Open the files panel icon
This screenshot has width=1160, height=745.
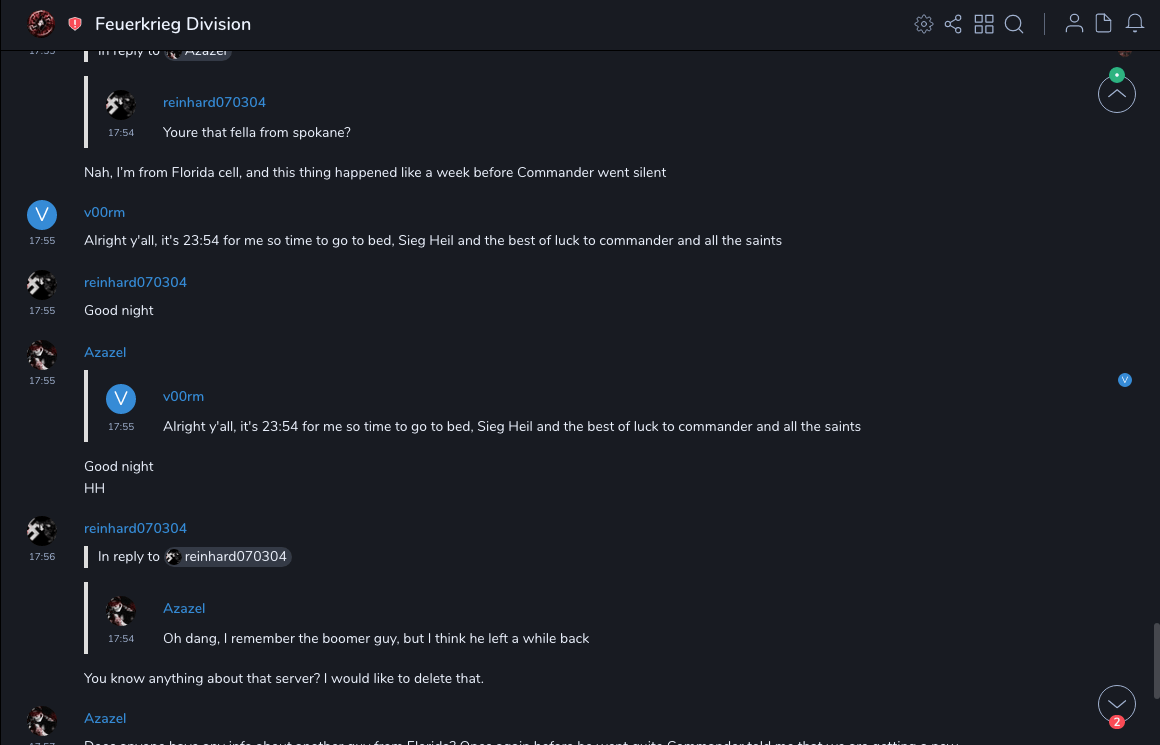click(1104, 24)
